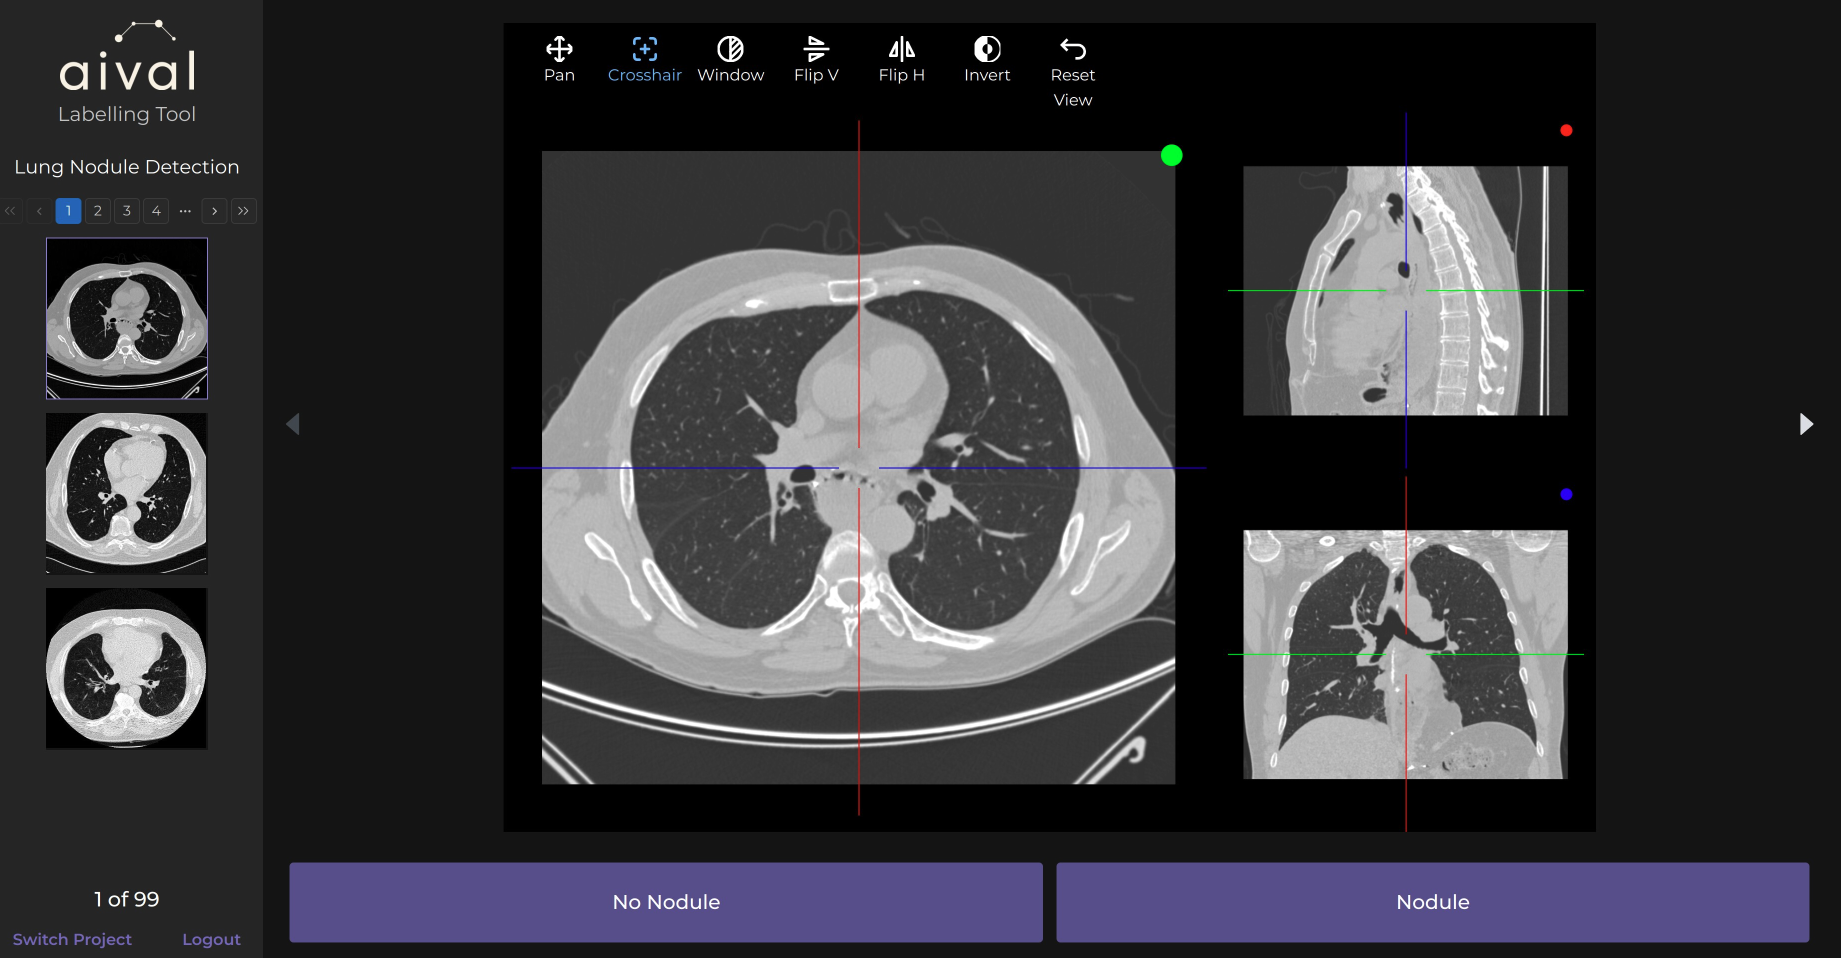Click inside the sagittal CT view
1841x958 pixels.
point(1405,290)
